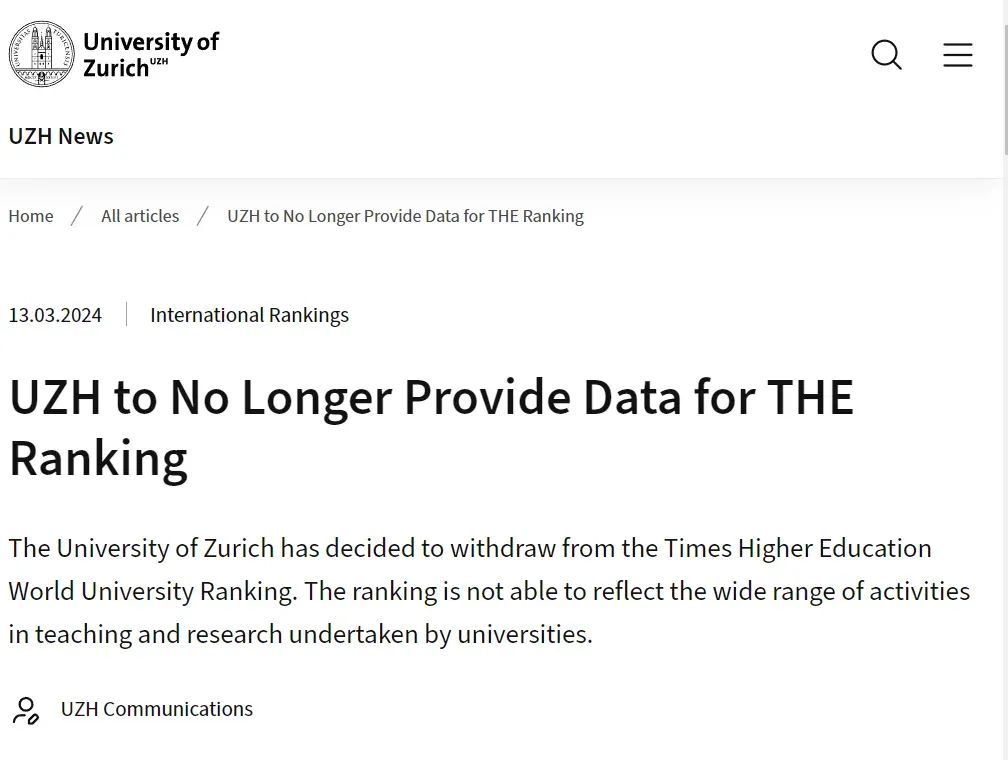Image resolution: width=1008 pixels, height=760 pixels.
Task: Click divider between date and category
Action: [127, 314]
